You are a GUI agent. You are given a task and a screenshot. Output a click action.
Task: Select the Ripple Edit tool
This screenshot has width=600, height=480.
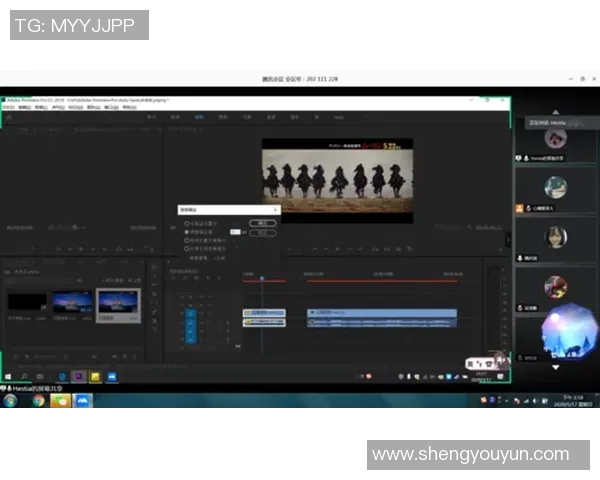click(154, 285)
